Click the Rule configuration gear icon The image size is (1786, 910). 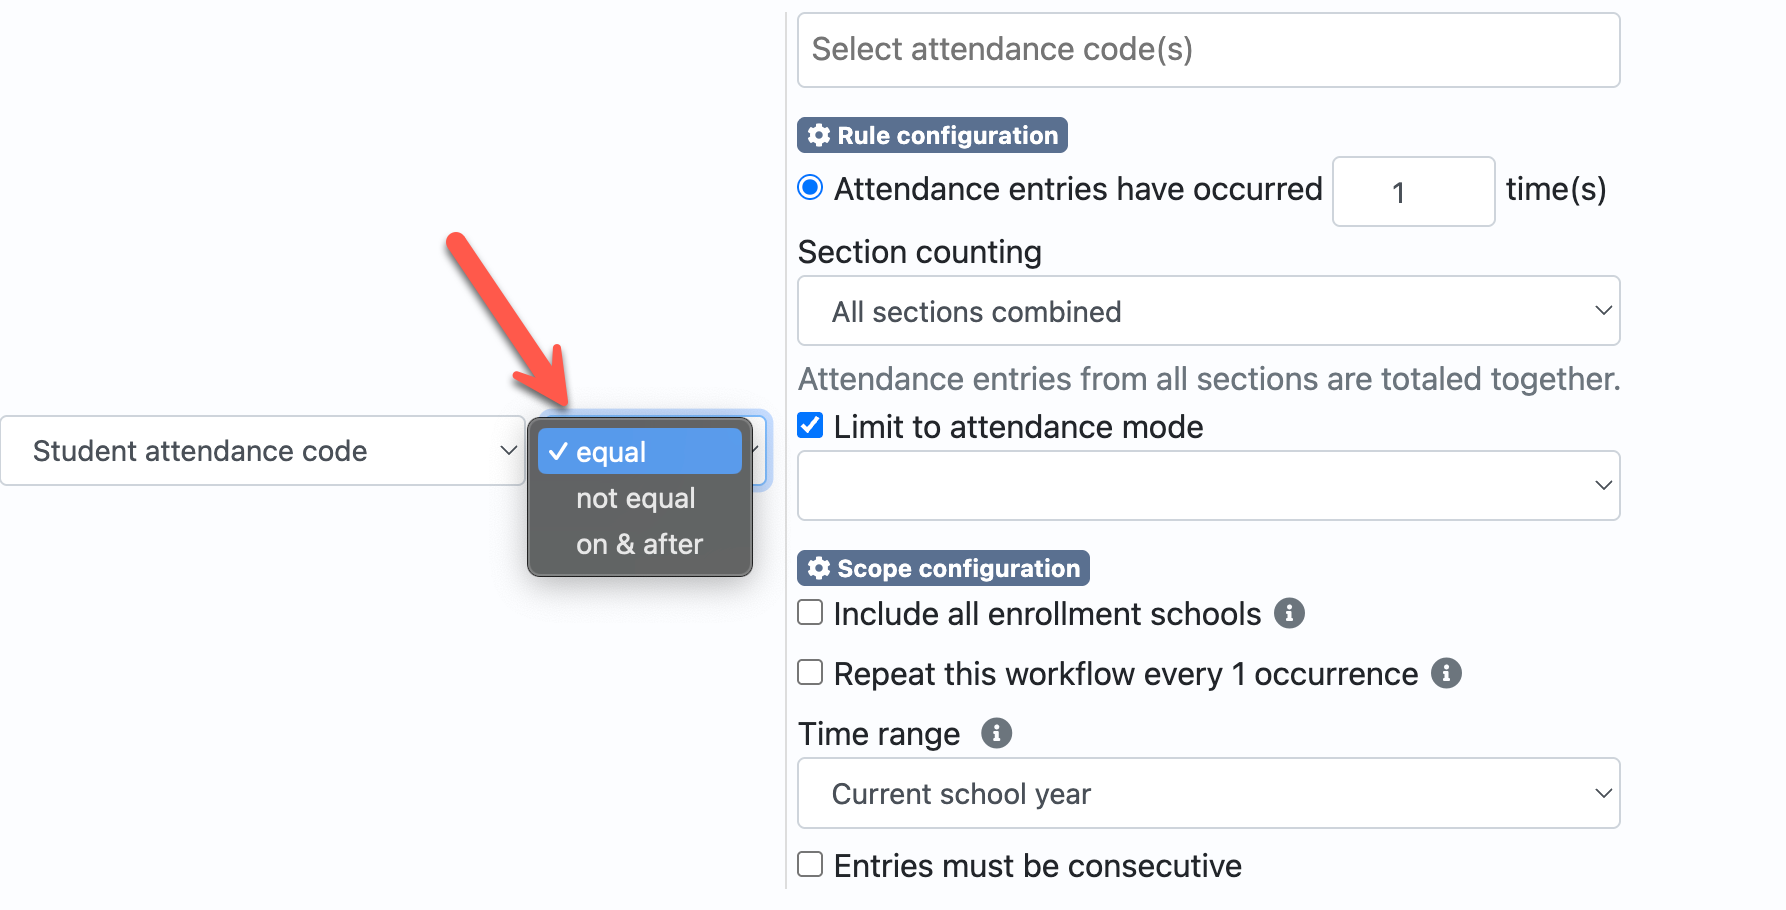(819, 135)
